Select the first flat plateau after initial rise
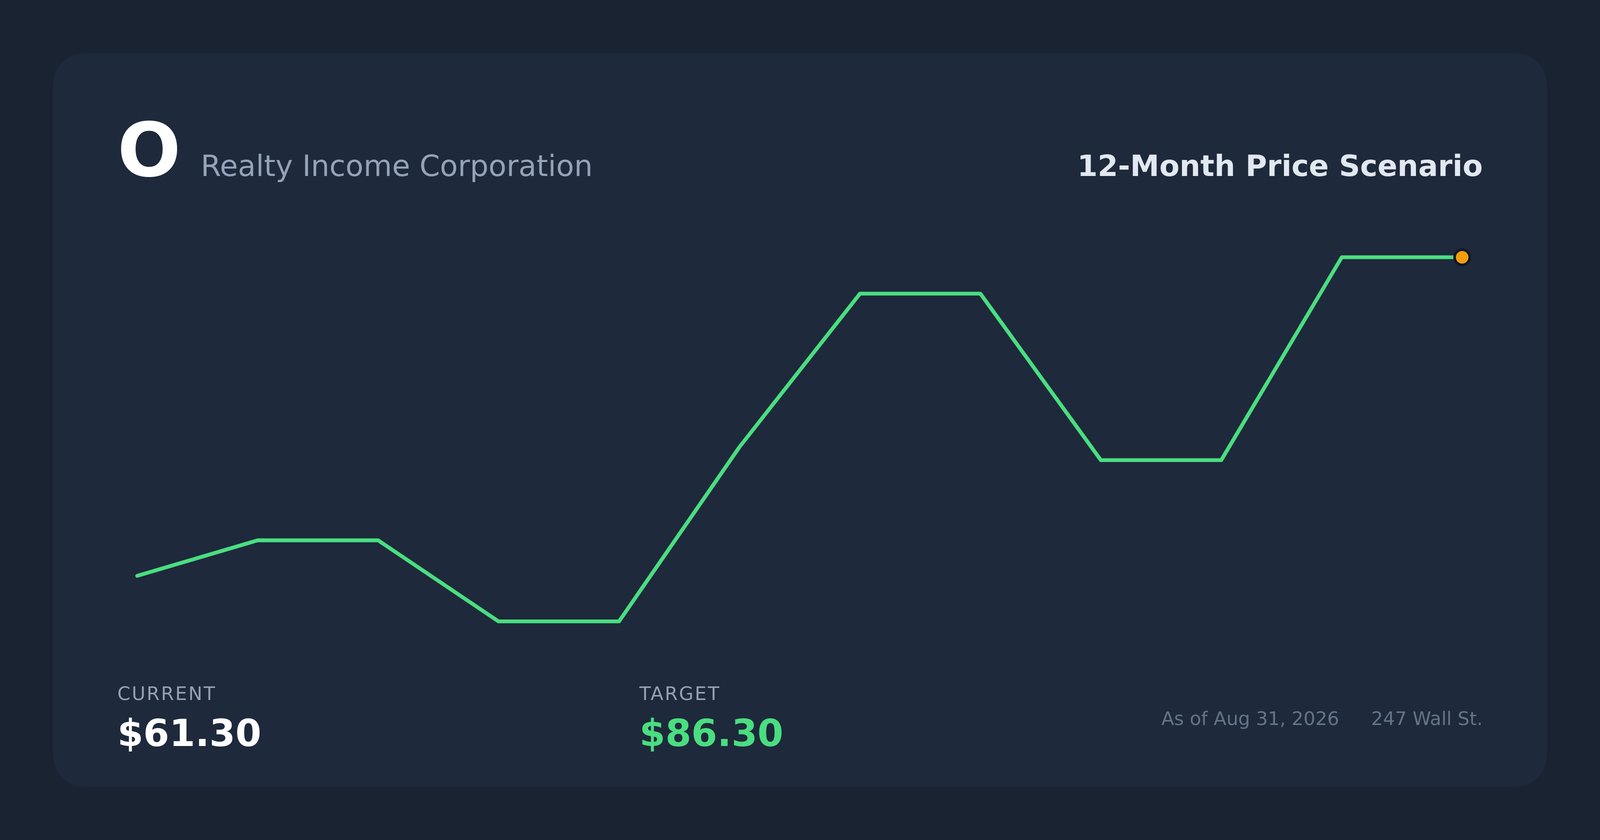Image resolution: width=1600 pixels, height=840 pixels. pyautogui.click(x=318, y=540)
